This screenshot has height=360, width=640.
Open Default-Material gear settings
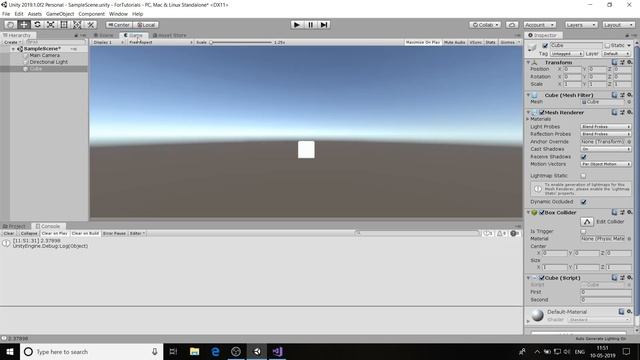click(x=629, y=311)
